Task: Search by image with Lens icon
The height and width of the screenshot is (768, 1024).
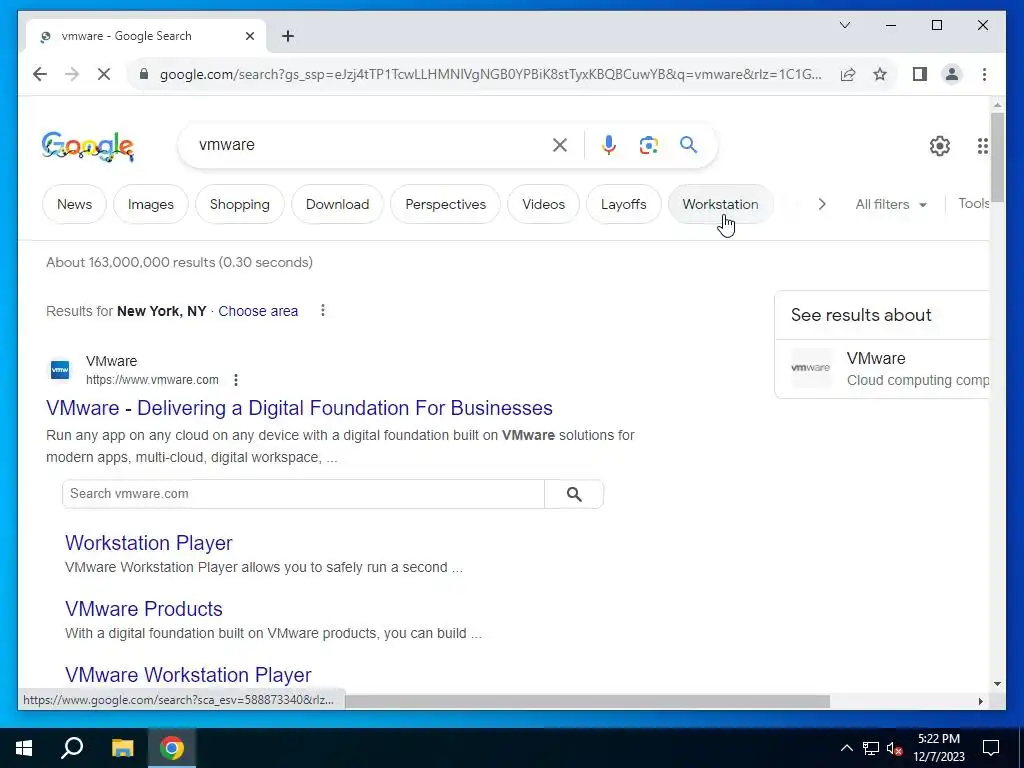Action: coord(648,145)
